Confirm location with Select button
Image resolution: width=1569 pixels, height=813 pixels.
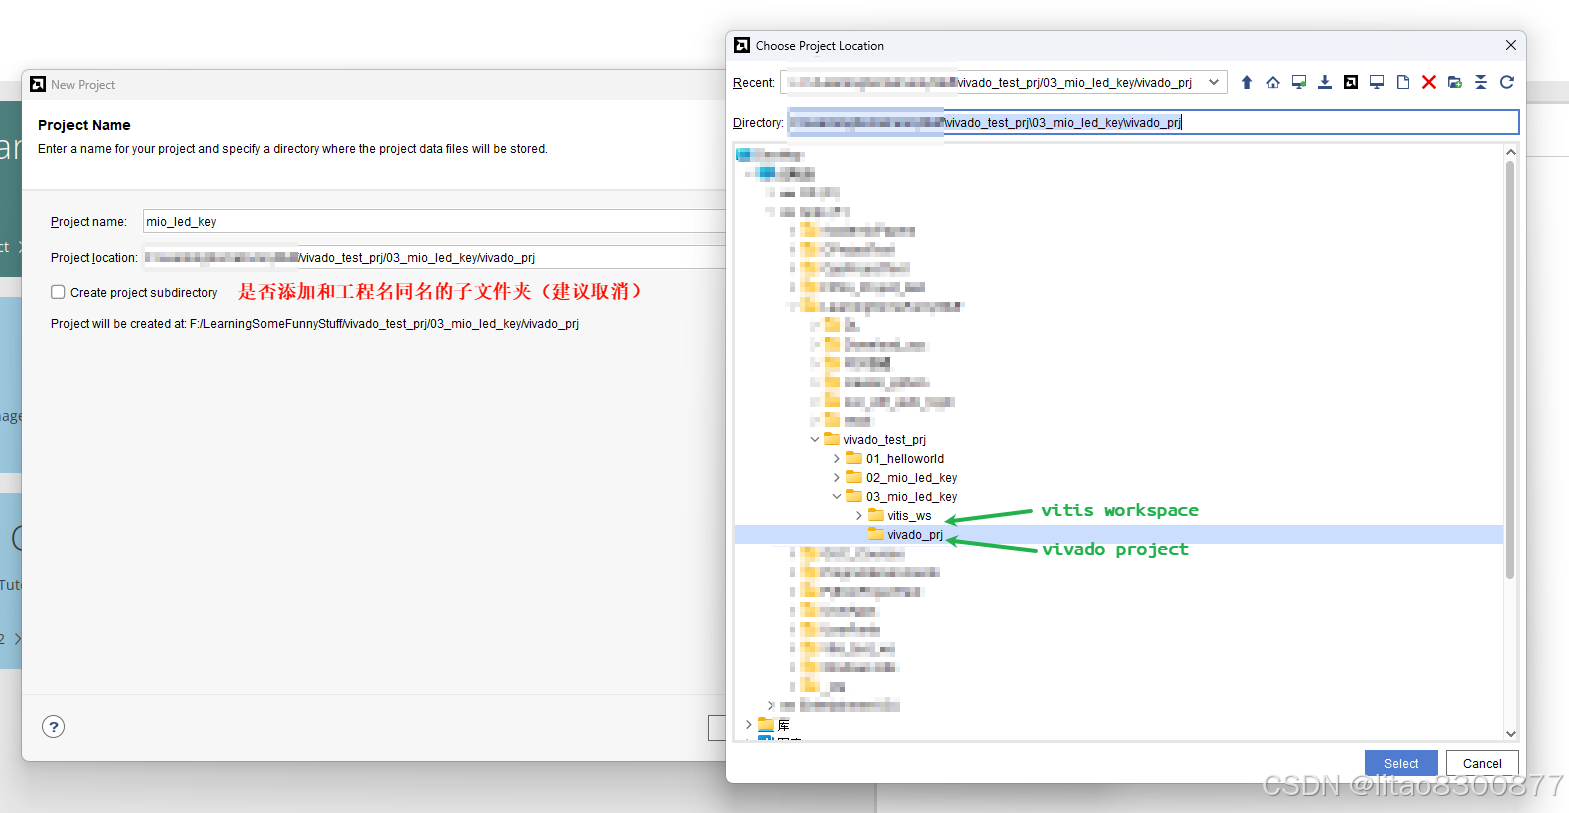[x=1401, y=763]
